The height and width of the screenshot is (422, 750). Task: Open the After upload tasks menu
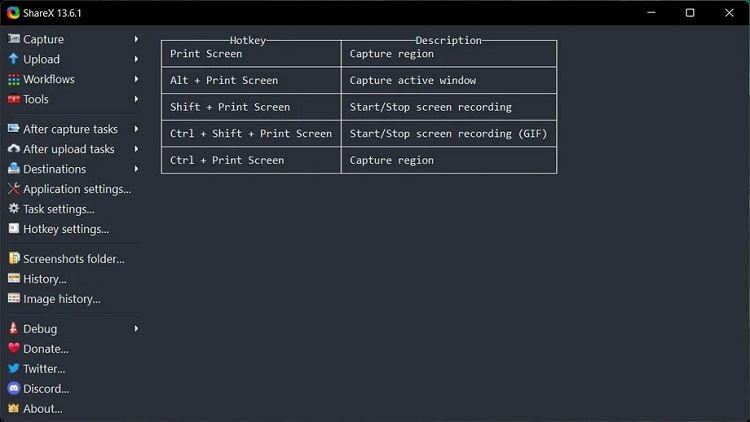click(69, 149)
